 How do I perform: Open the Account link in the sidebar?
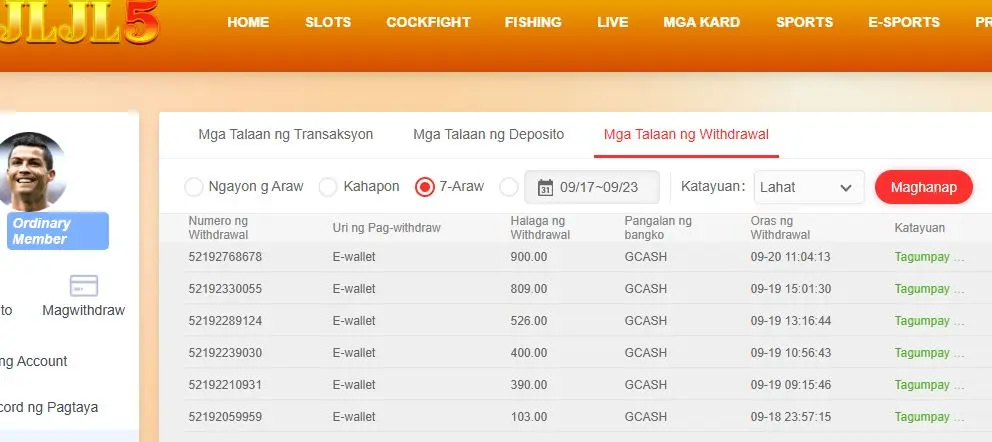tap(34, 362)
